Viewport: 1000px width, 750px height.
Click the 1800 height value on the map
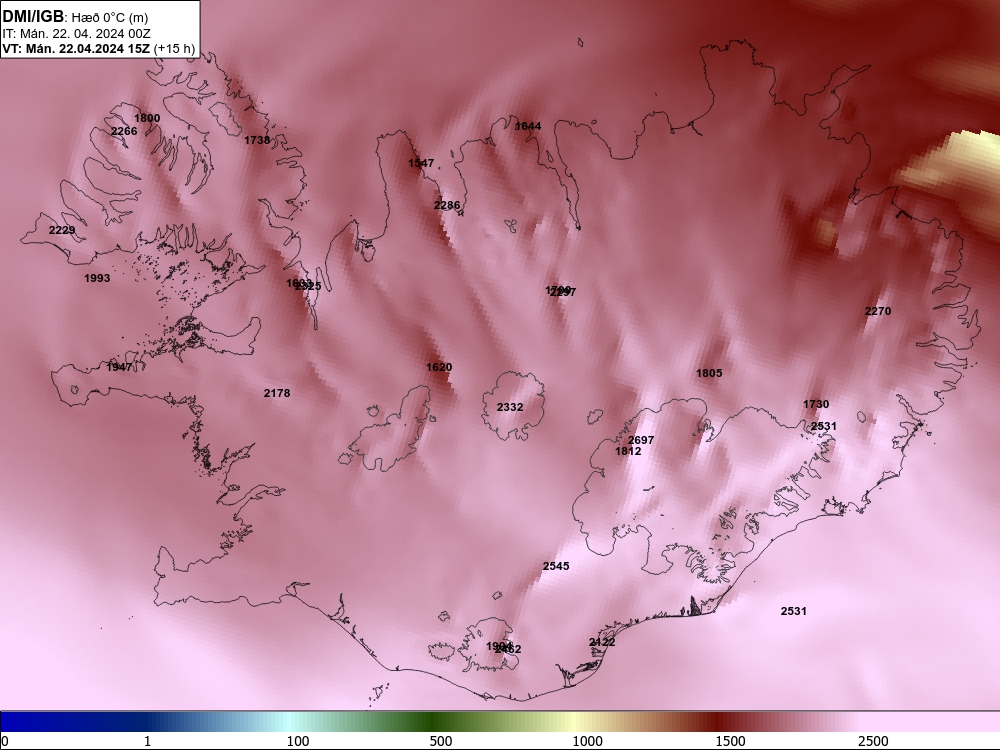[147, 118]
